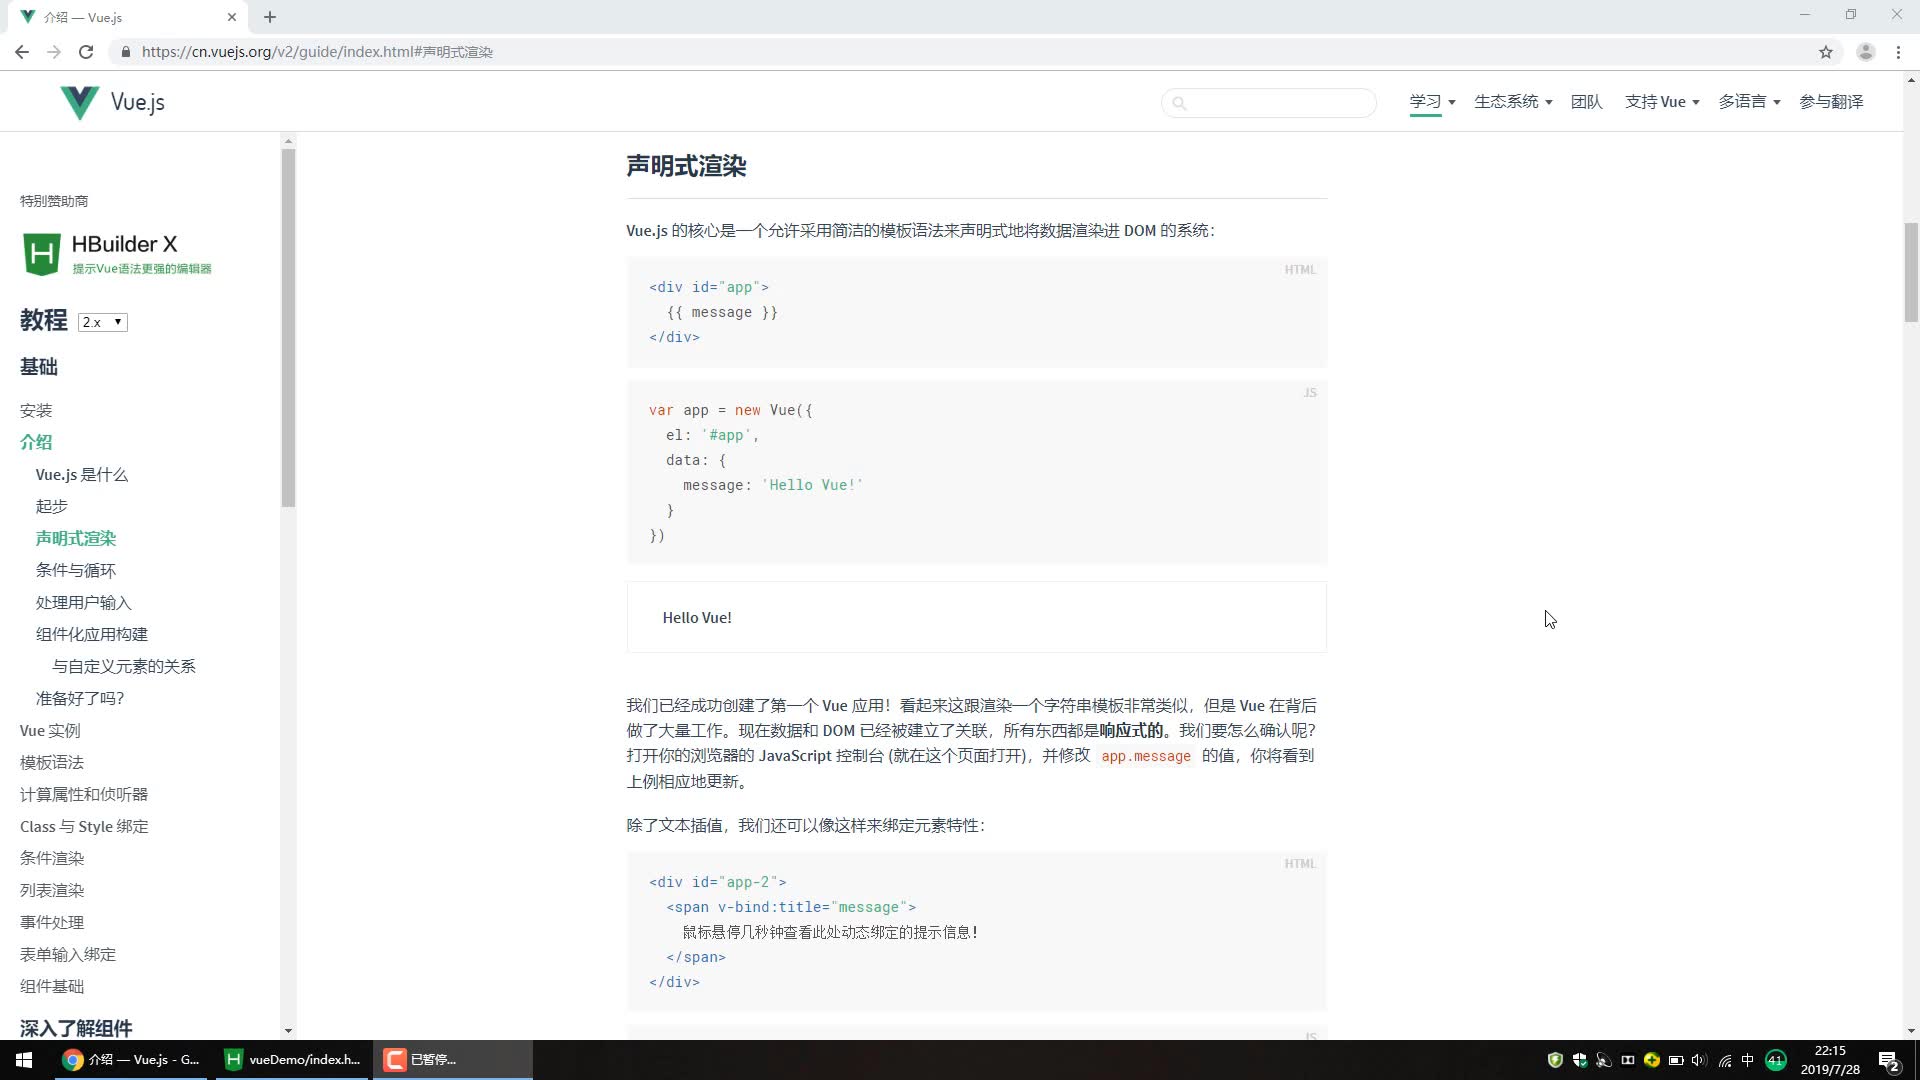1920x1080 pixels.
Task: Click the battery tray icon
Action: point(1676,1060)
